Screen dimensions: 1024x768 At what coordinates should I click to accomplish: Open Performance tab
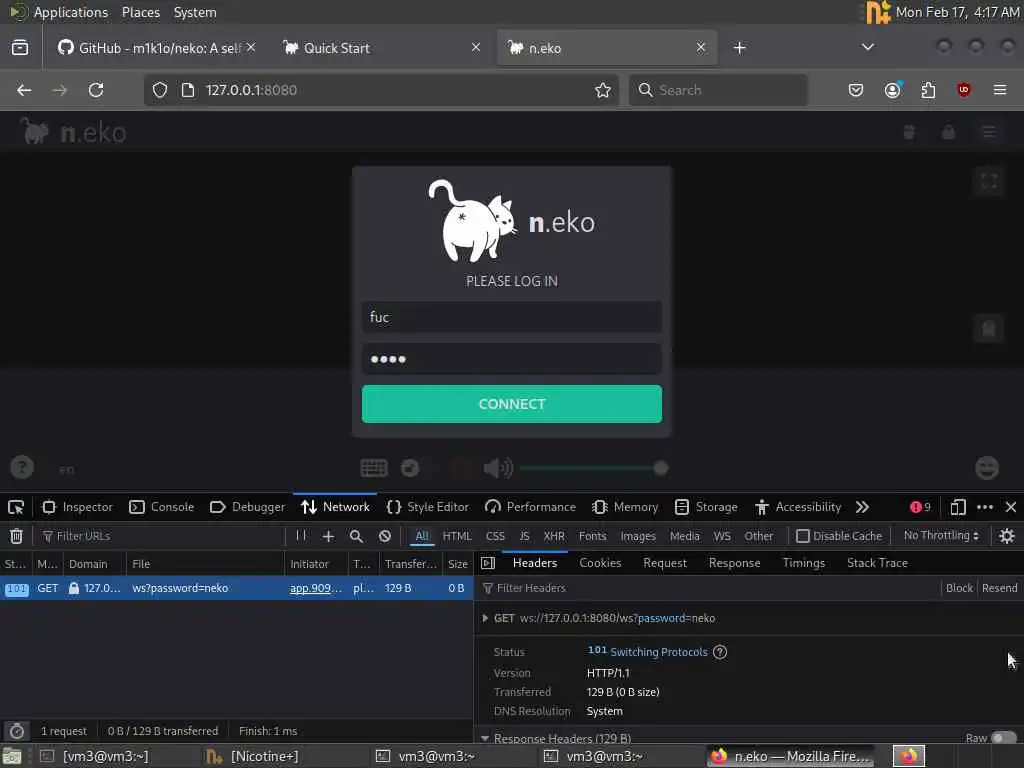tap(530, 507)
